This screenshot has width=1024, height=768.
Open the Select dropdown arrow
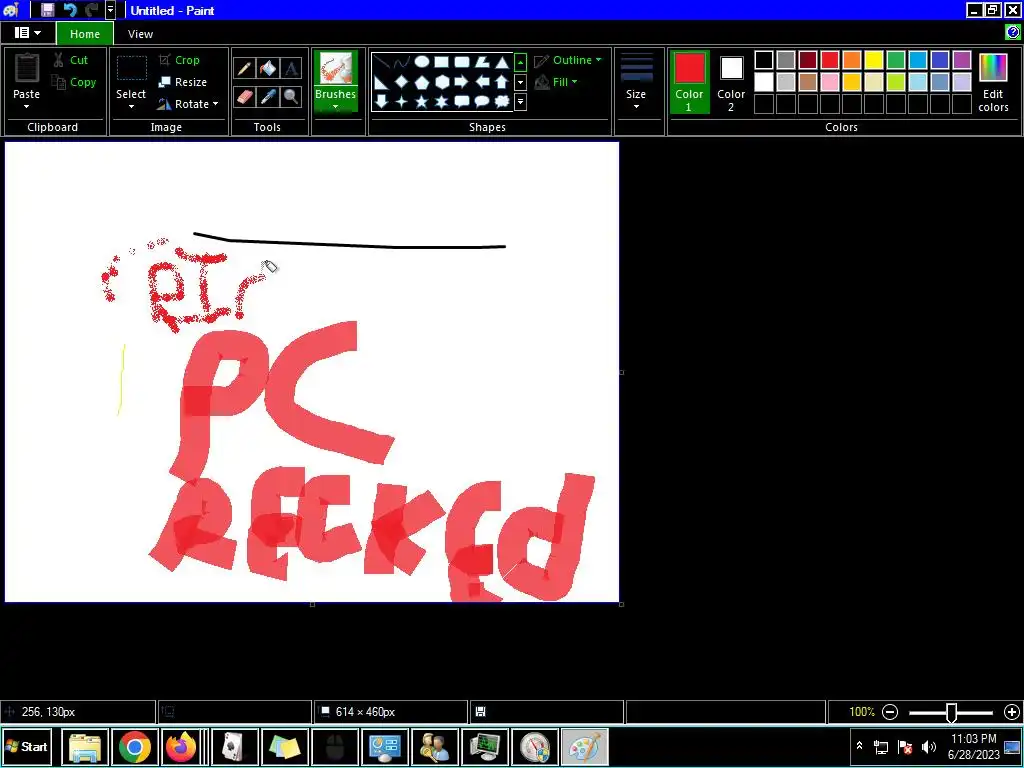tap(131, 107)
